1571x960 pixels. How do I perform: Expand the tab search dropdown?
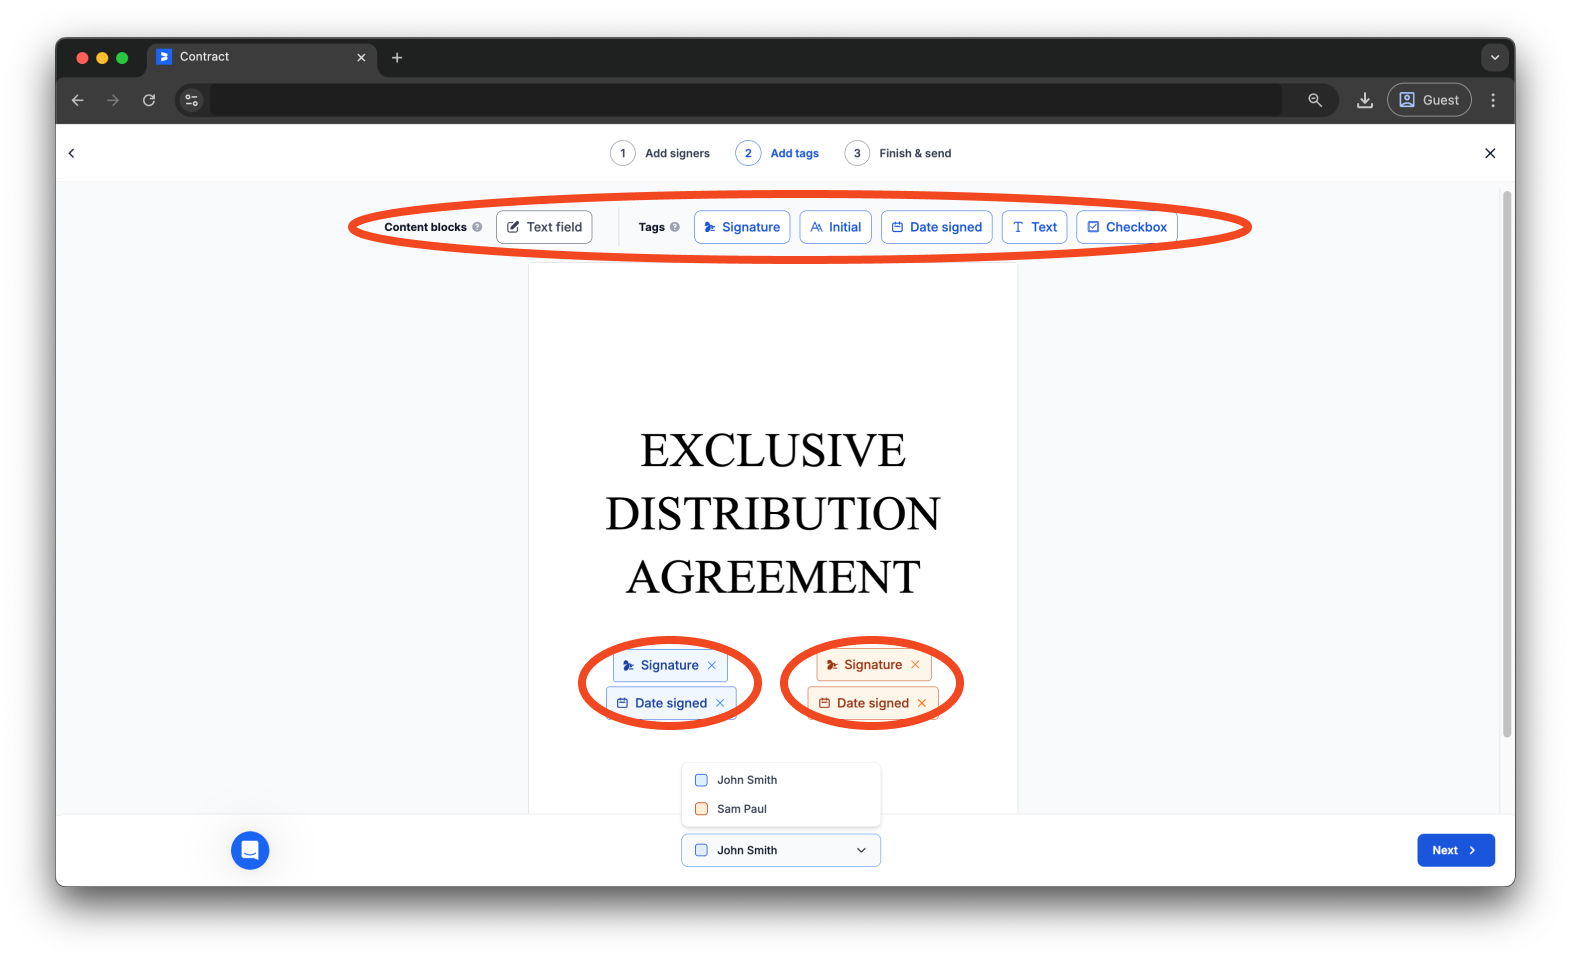1495,58
